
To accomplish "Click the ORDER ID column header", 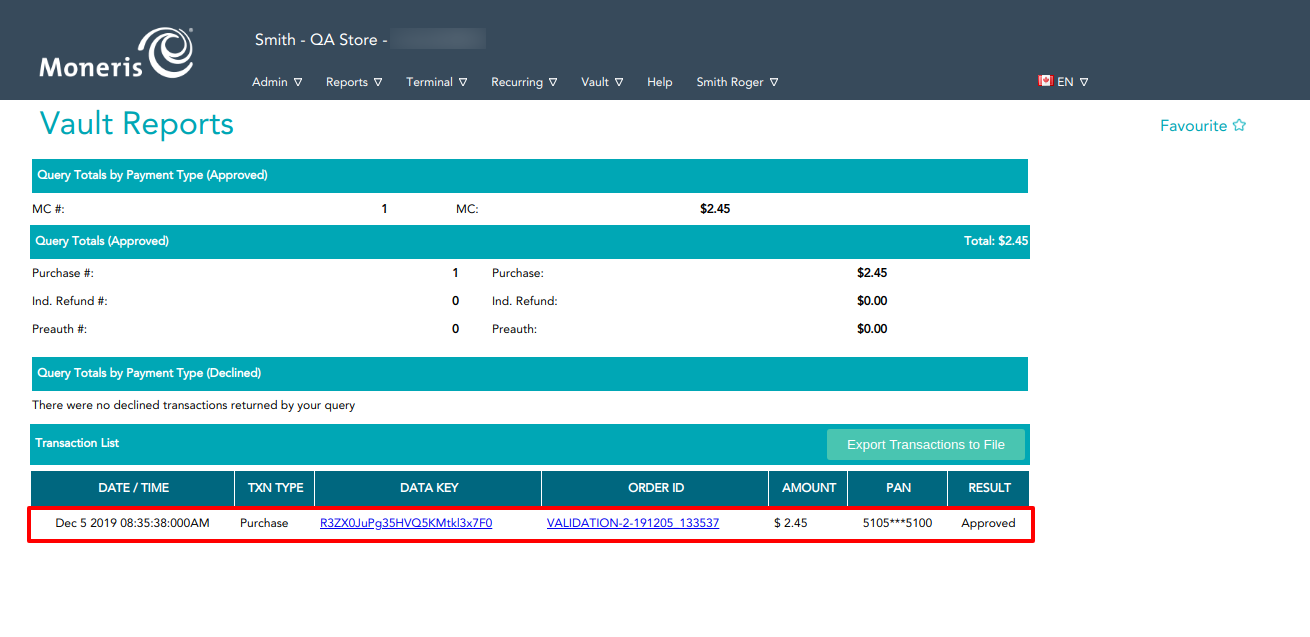I will (655, 488).
